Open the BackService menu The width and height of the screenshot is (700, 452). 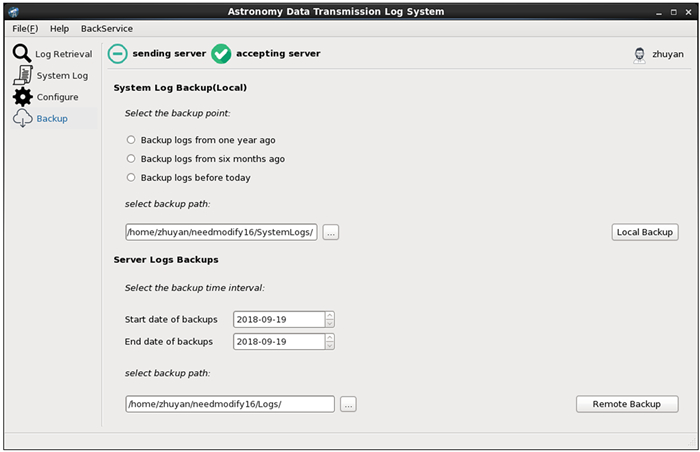click(106, 29)
